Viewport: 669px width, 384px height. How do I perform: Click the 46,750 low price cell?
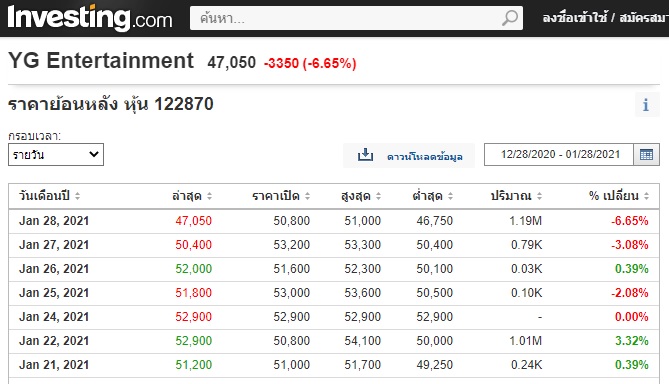pos(434,221)
